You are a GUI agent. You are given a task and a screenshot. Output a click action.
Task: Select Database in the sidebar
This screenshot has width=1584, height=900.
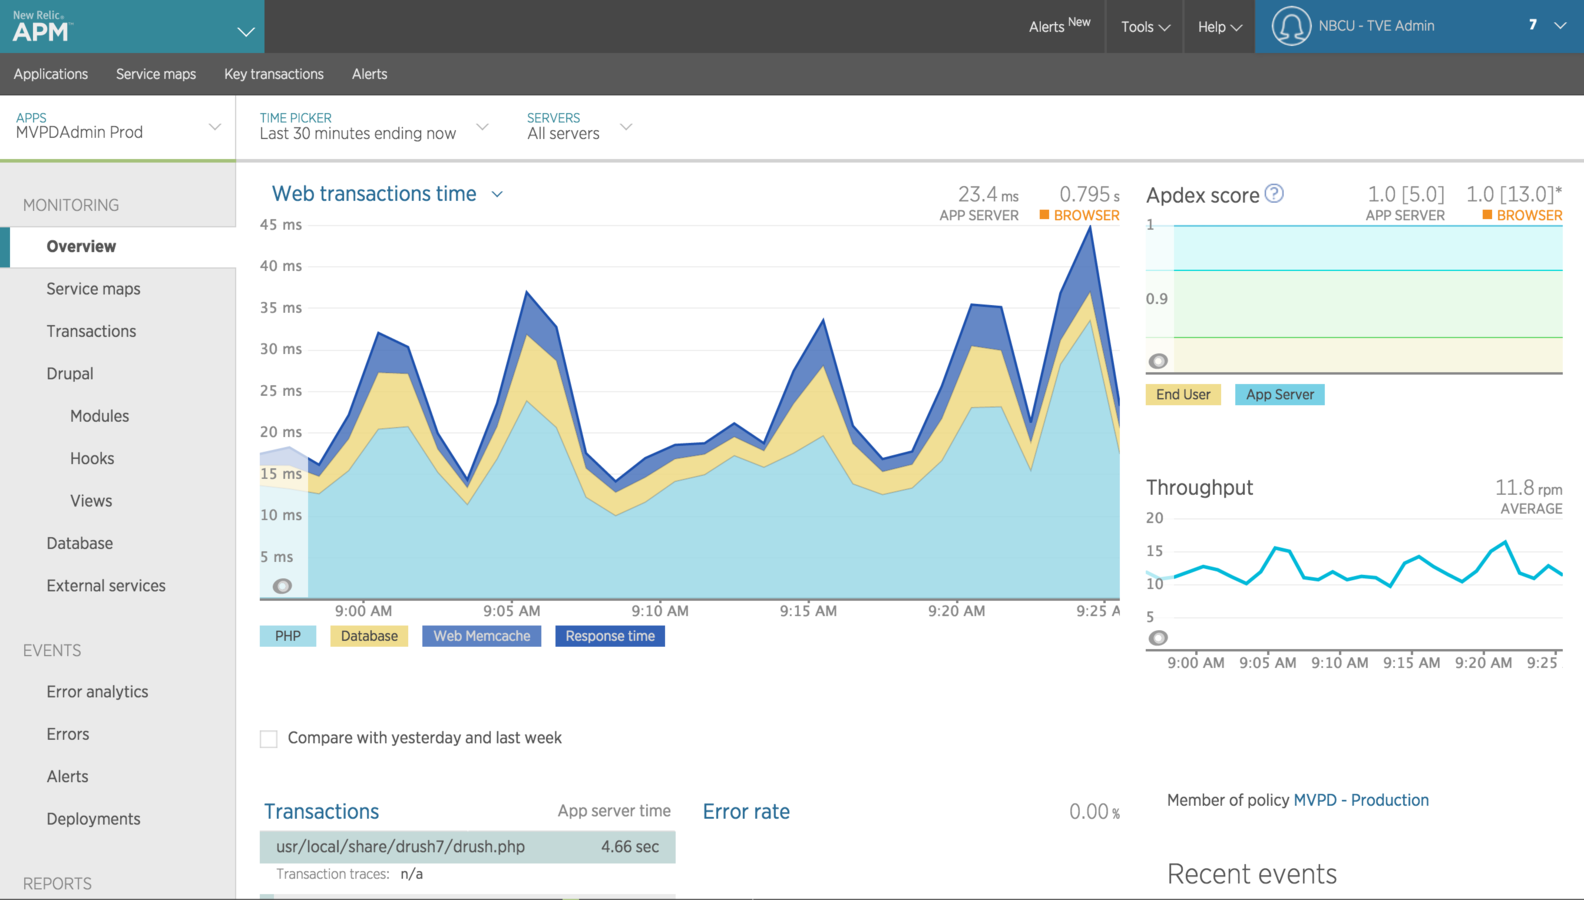tap(79, 544)
